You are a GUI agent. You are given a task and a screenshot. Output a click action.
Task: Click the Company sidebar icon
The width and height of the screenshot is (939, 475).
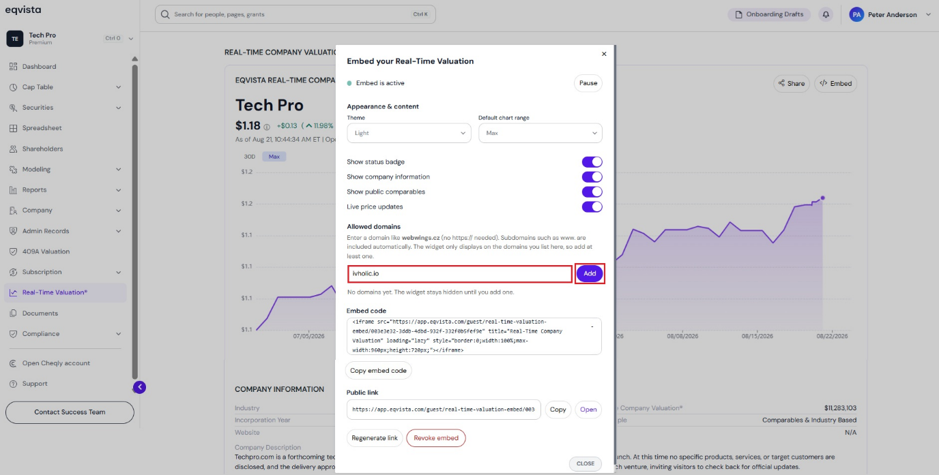pos(13,210)
